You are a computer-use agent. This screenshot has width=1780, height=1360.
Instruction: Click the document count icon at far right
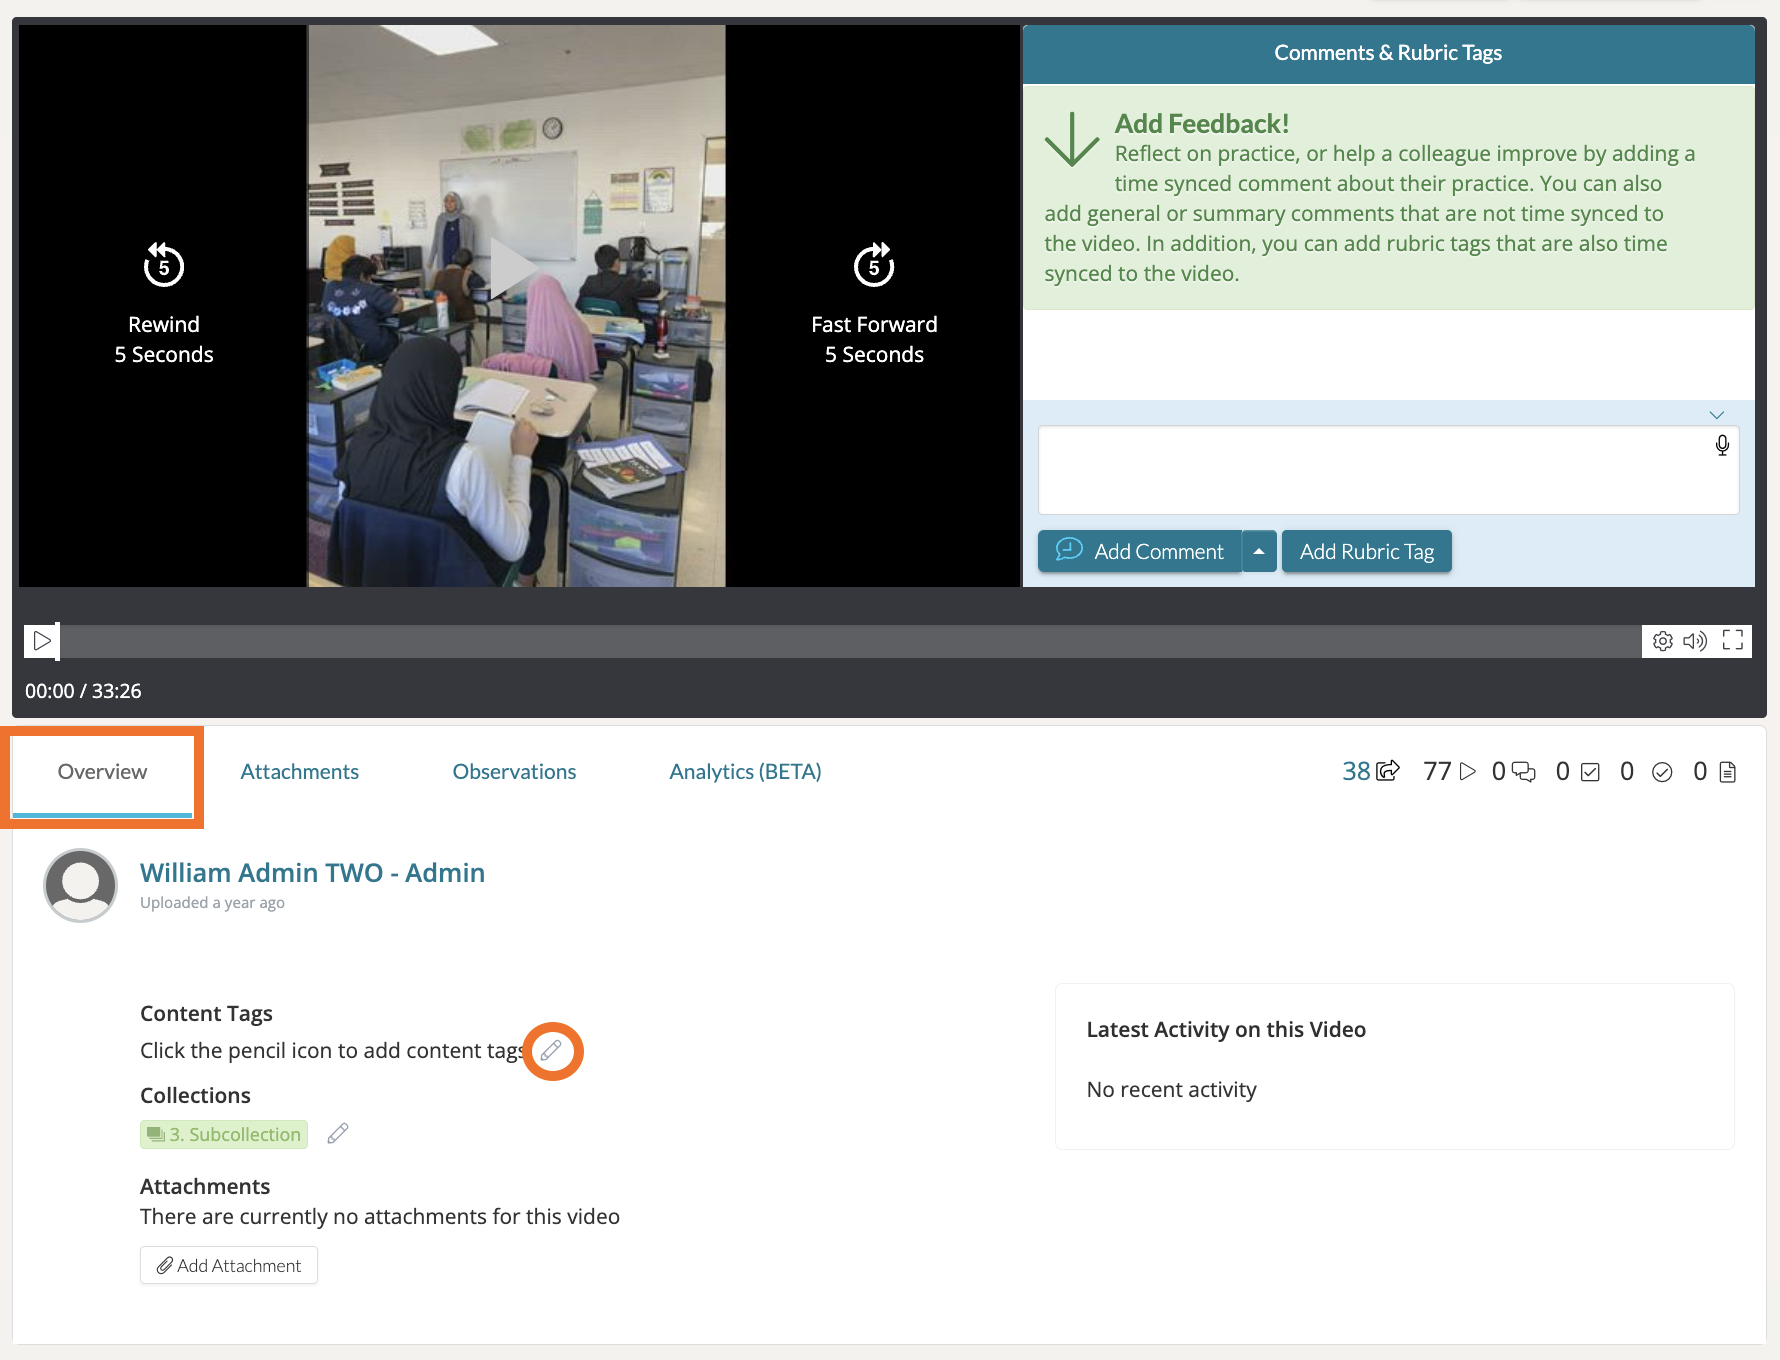tap(1727, 772)
